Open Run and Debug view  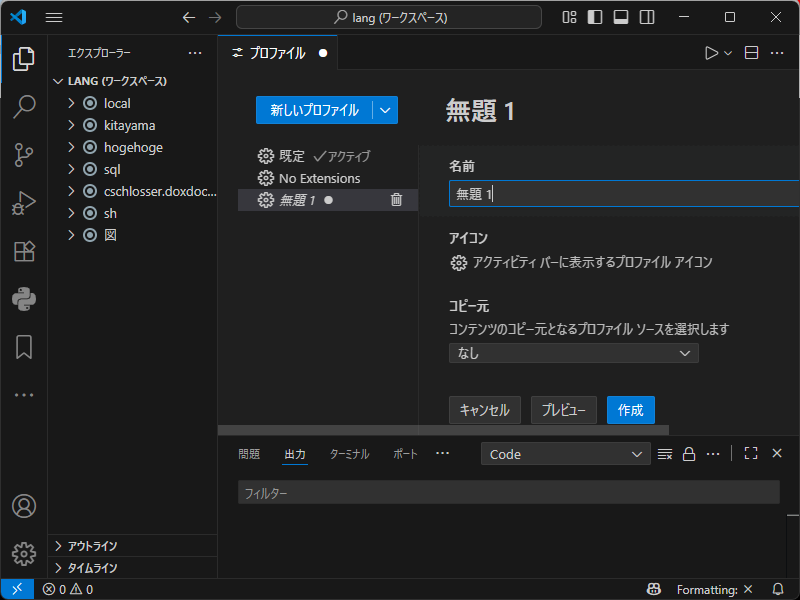[x=24, y=203]
